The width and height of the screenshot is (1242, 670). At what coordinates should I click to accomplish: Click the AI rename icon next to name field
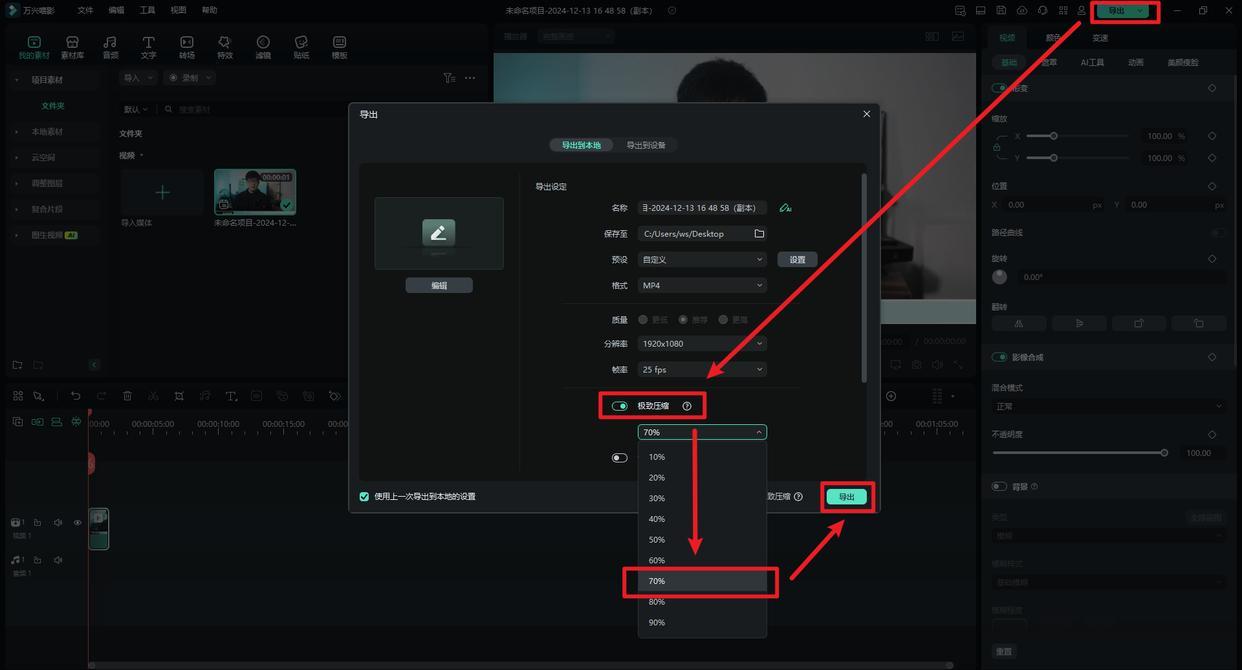785,208
